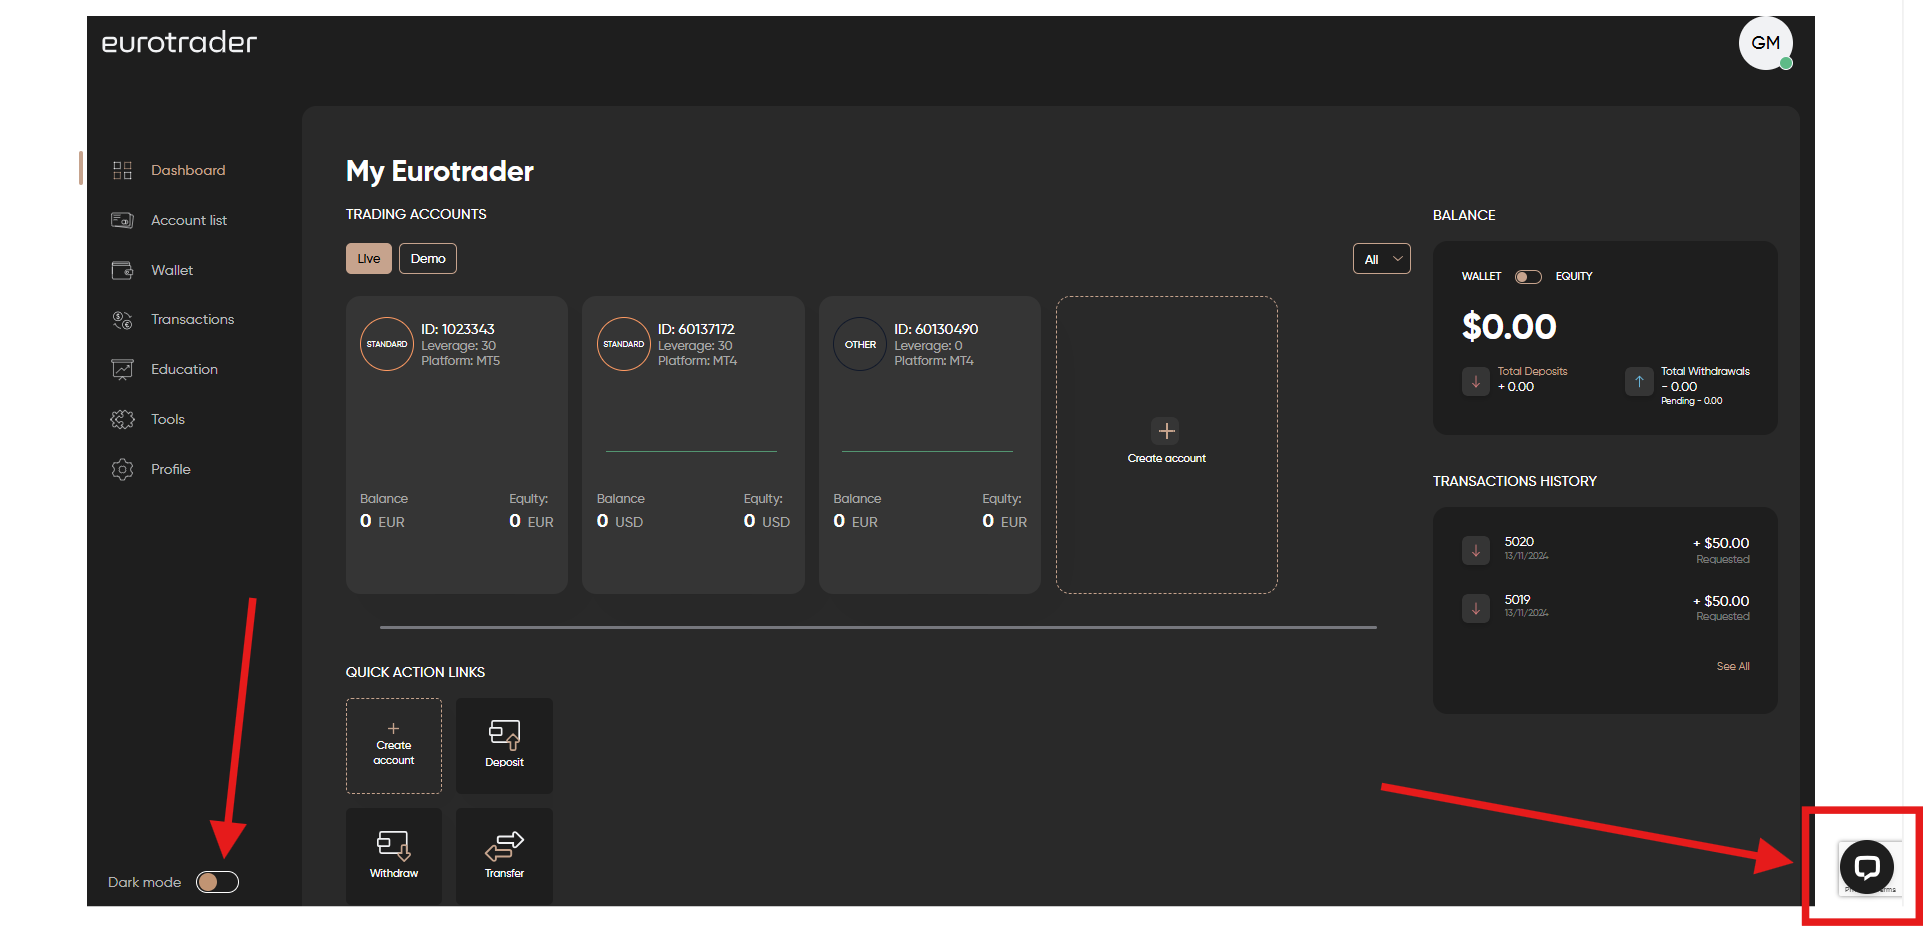Open account card ID: 1023343
The width and height of the screenshot is (1923, 927).
pyautogui.click(x=457, y=445)
